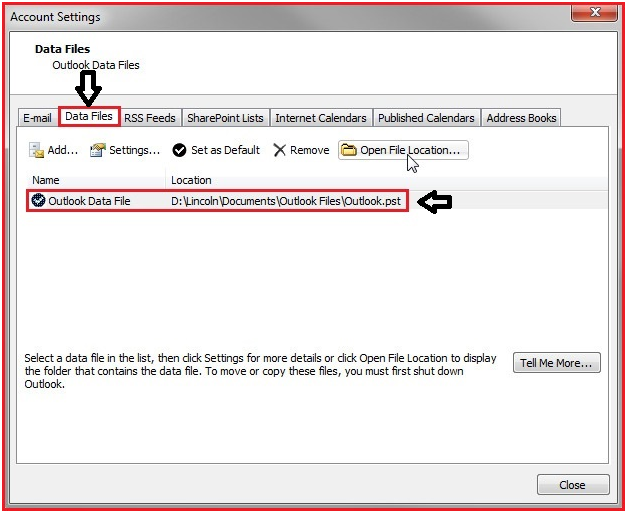The height and width of the screenshot is (513, 628).
Task: Open the Published Calendars tab
Action: [426, 118]
